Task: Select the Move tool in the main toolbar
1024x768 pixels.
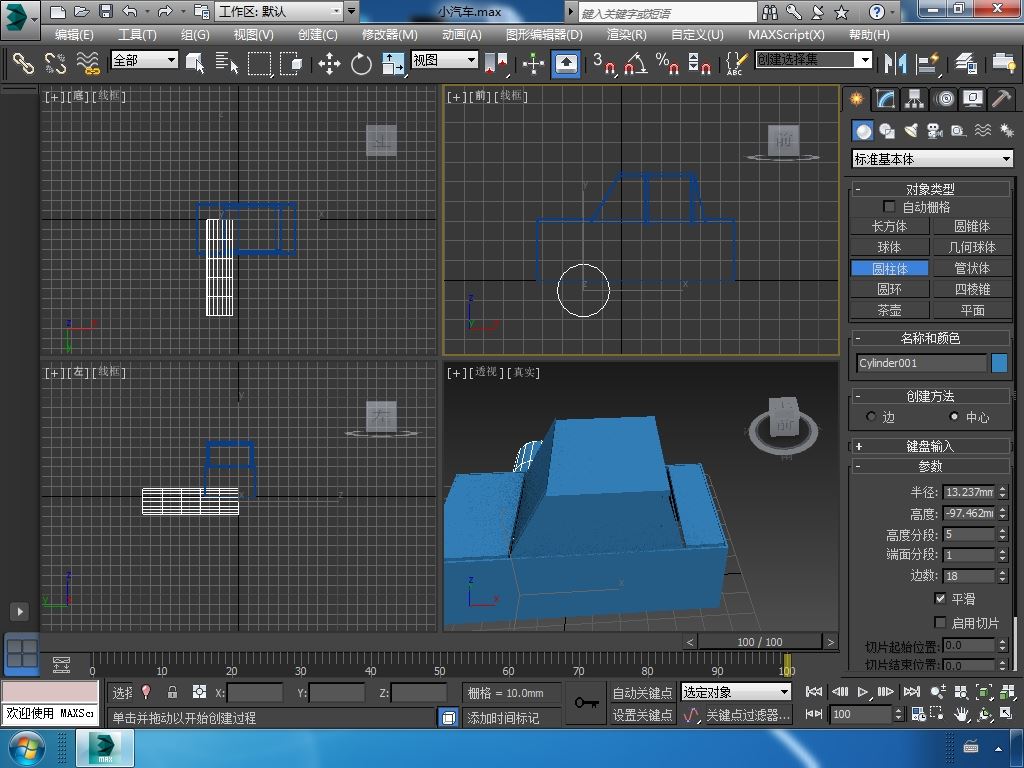Action: pyautogui.click(x=329, y=64)
